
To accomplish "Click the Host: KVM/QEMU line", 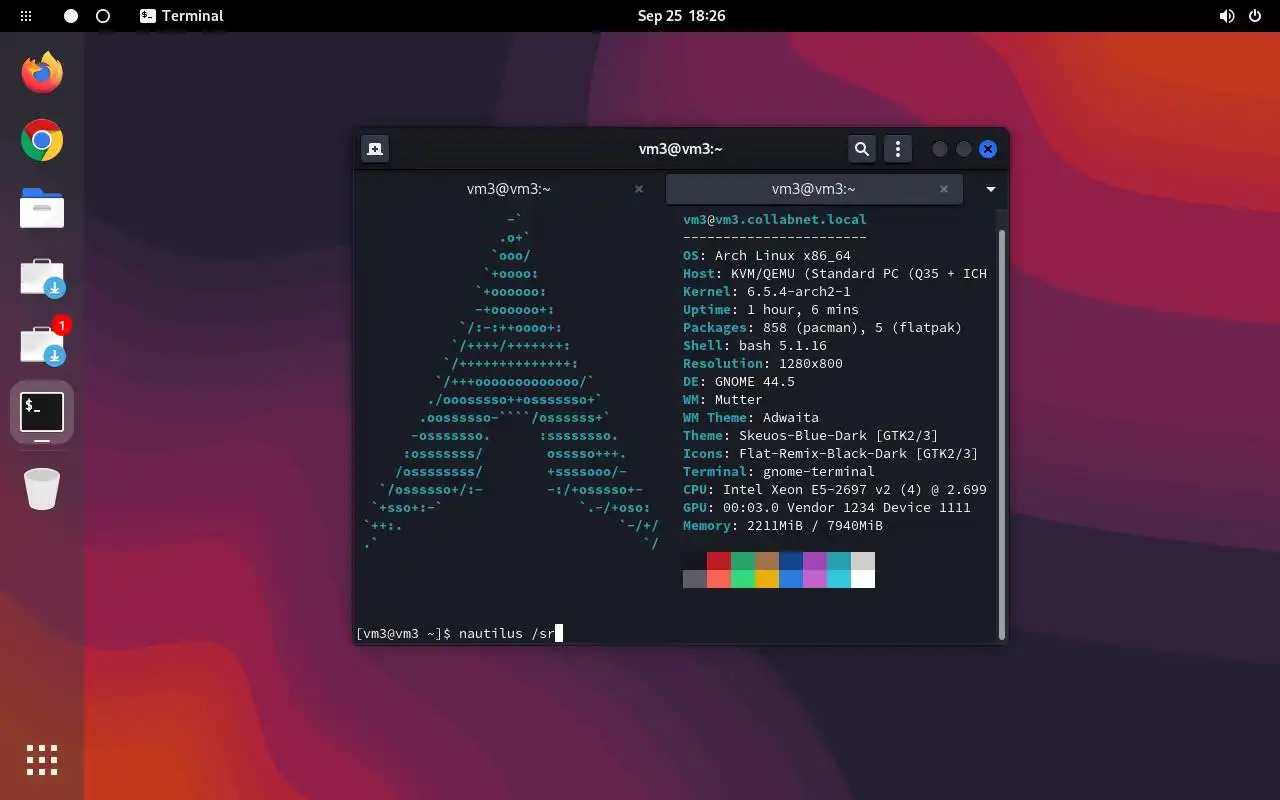I will 835,274.
